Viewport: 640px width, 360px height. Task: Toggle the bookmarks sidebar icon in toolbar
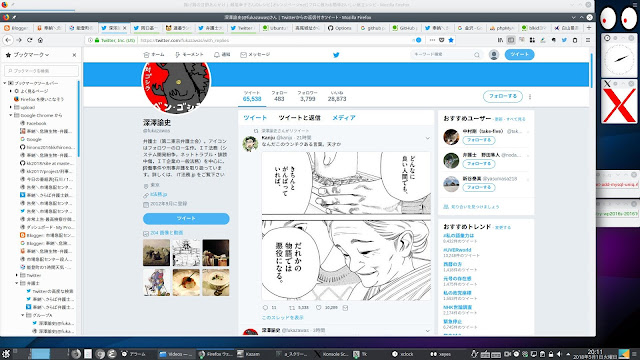pyautogui.click(x=511, y=40)
